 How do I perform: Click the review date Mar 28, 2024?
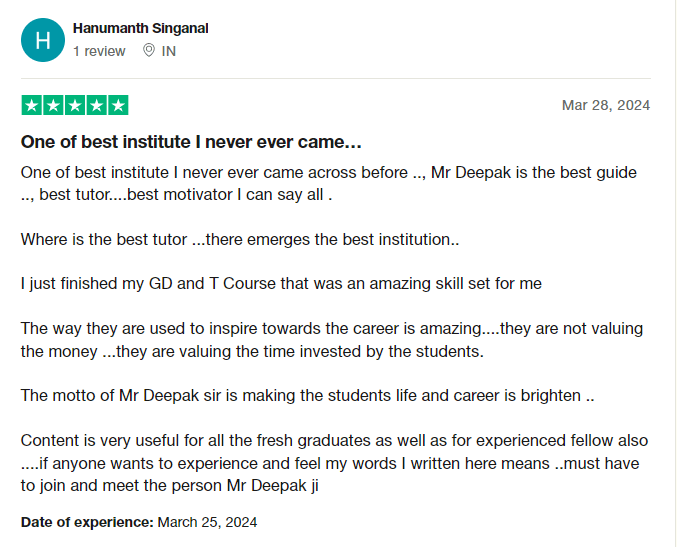point(606,105)
